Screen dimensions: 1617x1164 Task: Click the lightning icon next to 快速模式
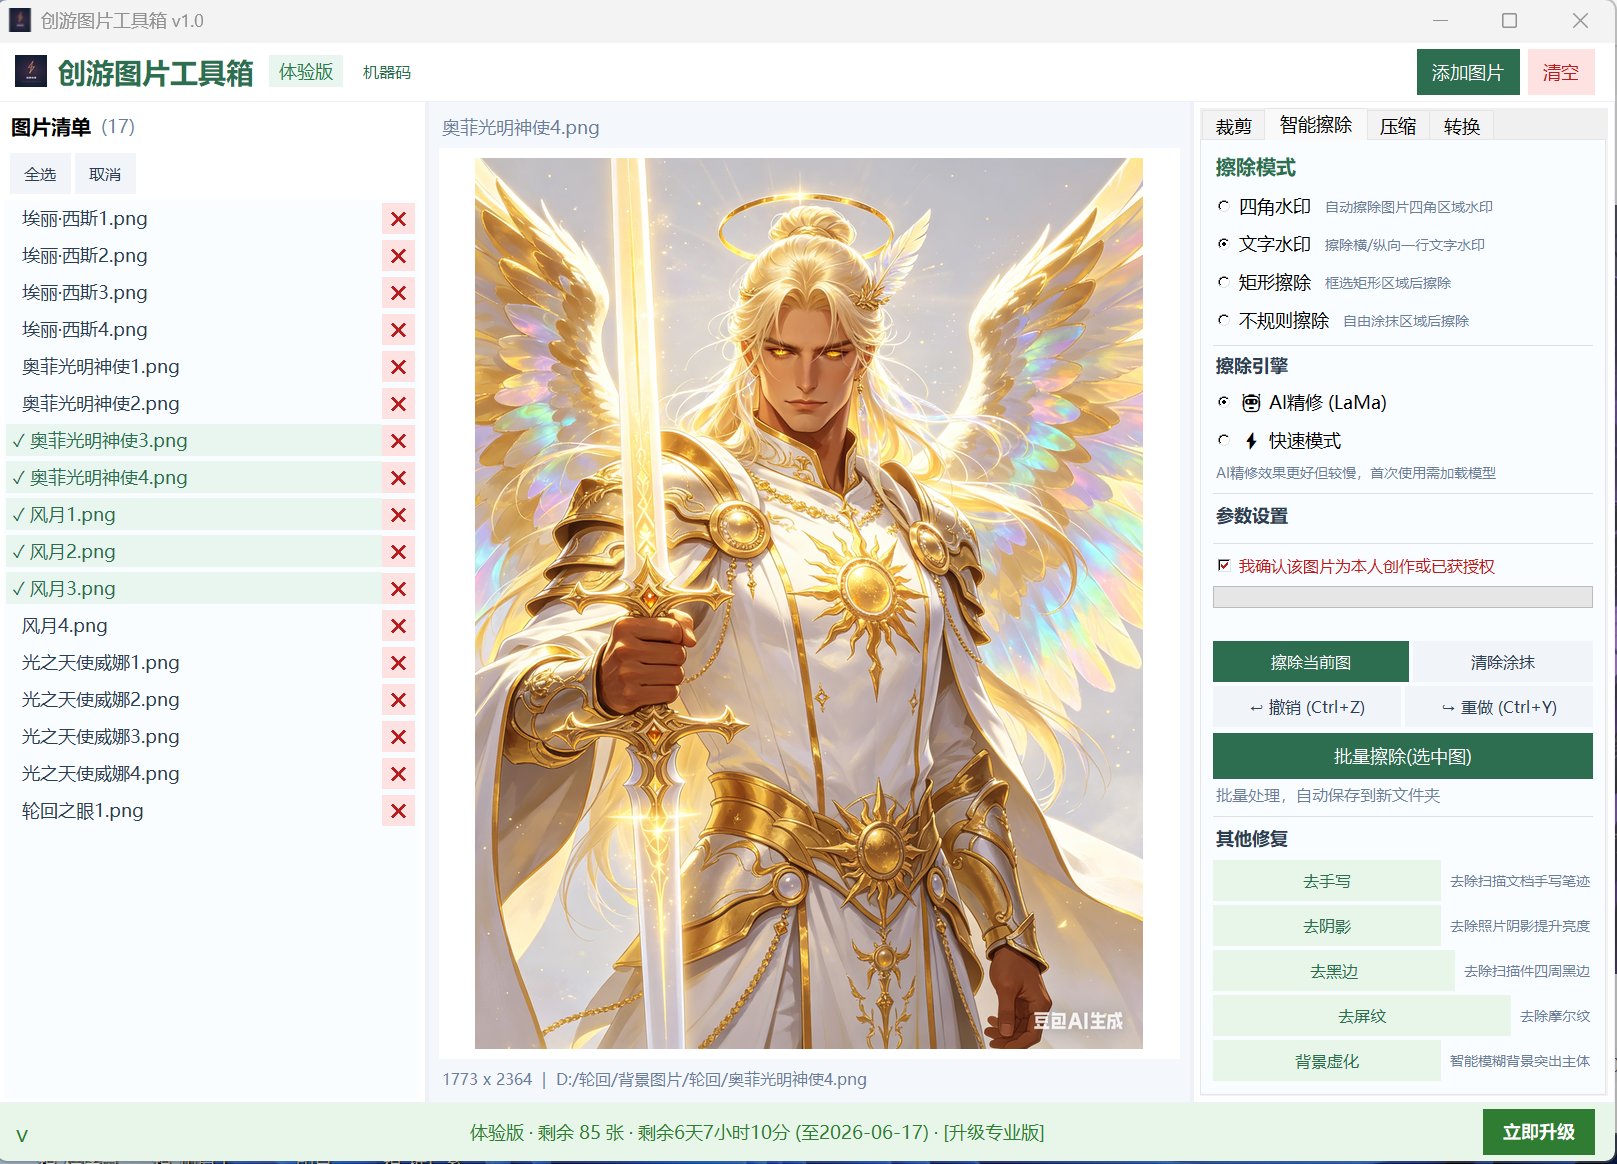pyautogui.click(x=1251, y=441)
